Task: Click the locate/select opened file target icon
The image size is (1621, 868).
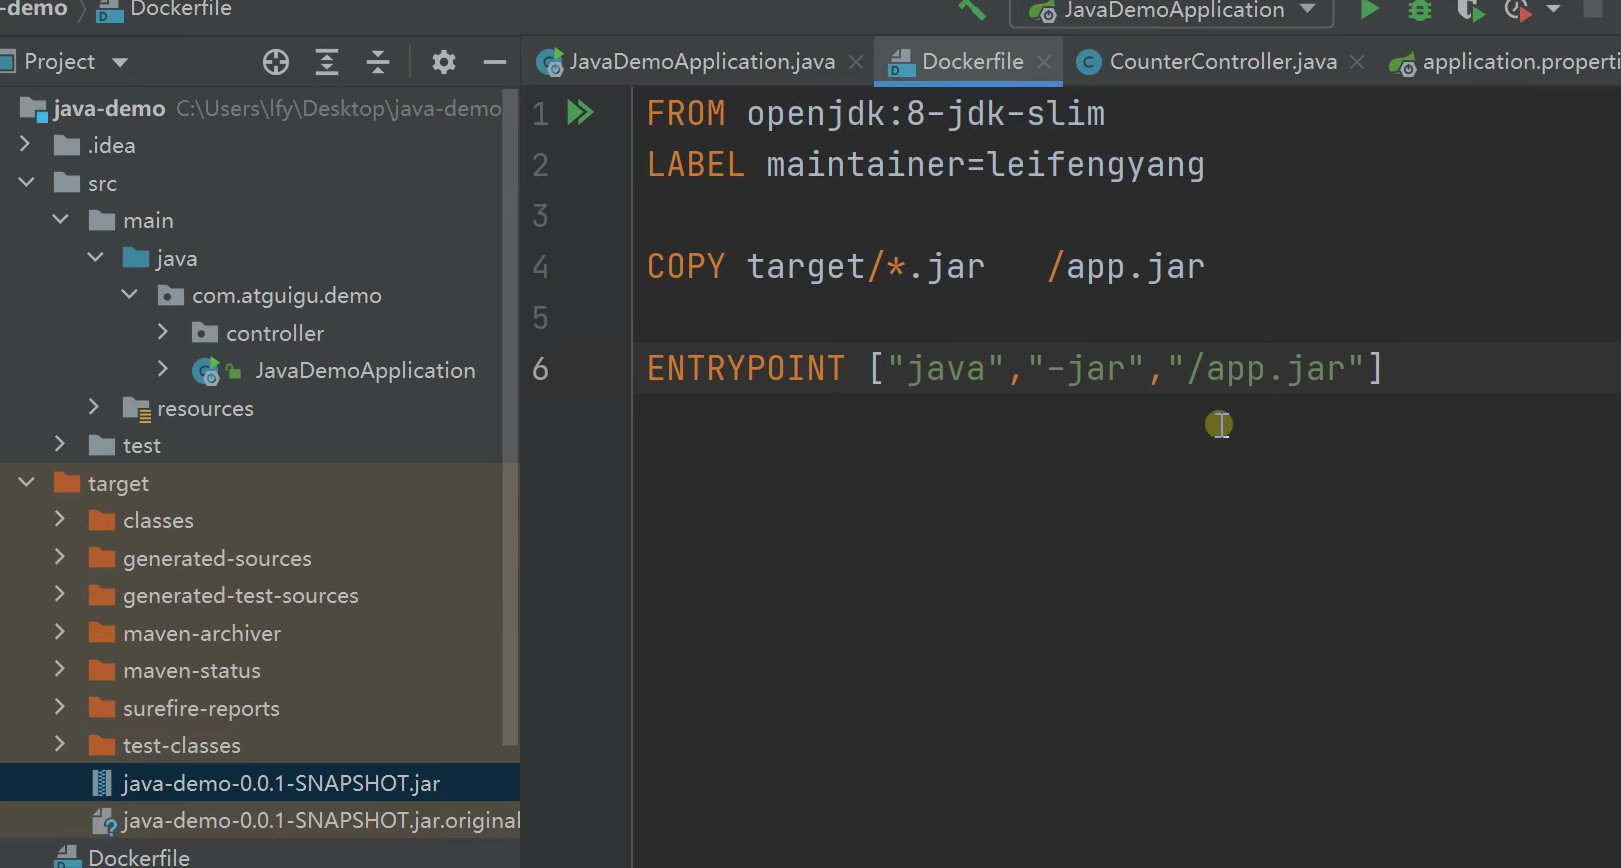Action: 276,62
